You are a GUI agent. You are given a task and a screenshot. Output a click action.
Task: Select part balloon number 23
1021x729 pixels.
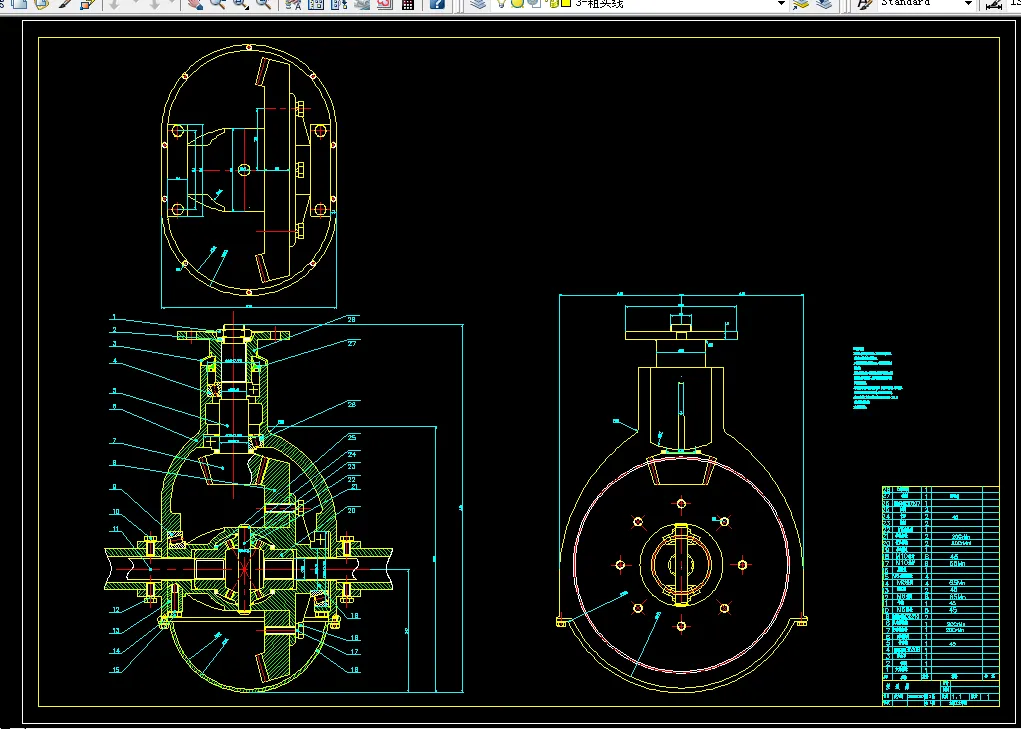(352, 466)
